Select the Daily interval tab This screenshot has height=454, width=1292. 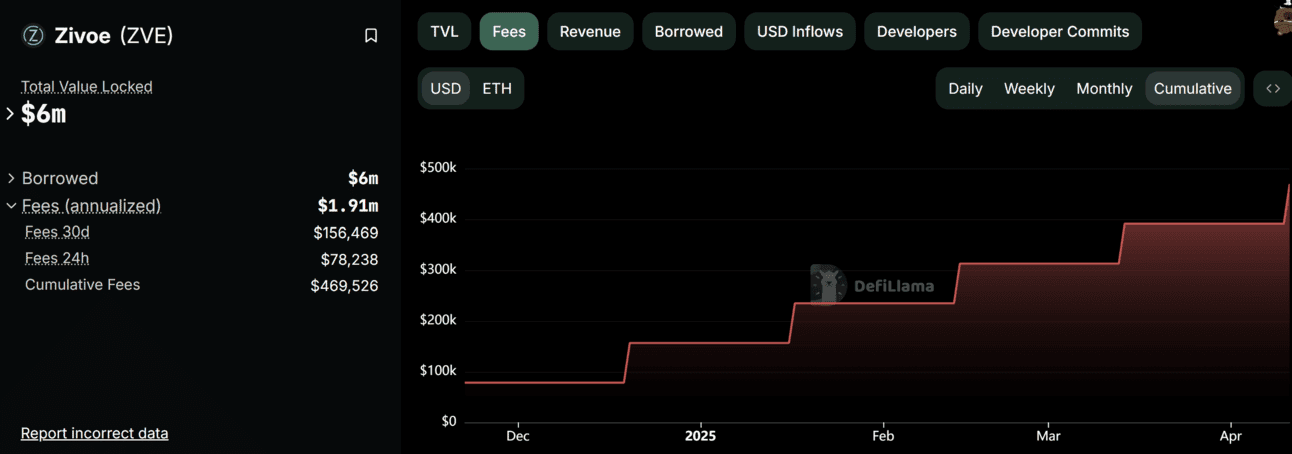pyautogui.click(x=965, y=88)
